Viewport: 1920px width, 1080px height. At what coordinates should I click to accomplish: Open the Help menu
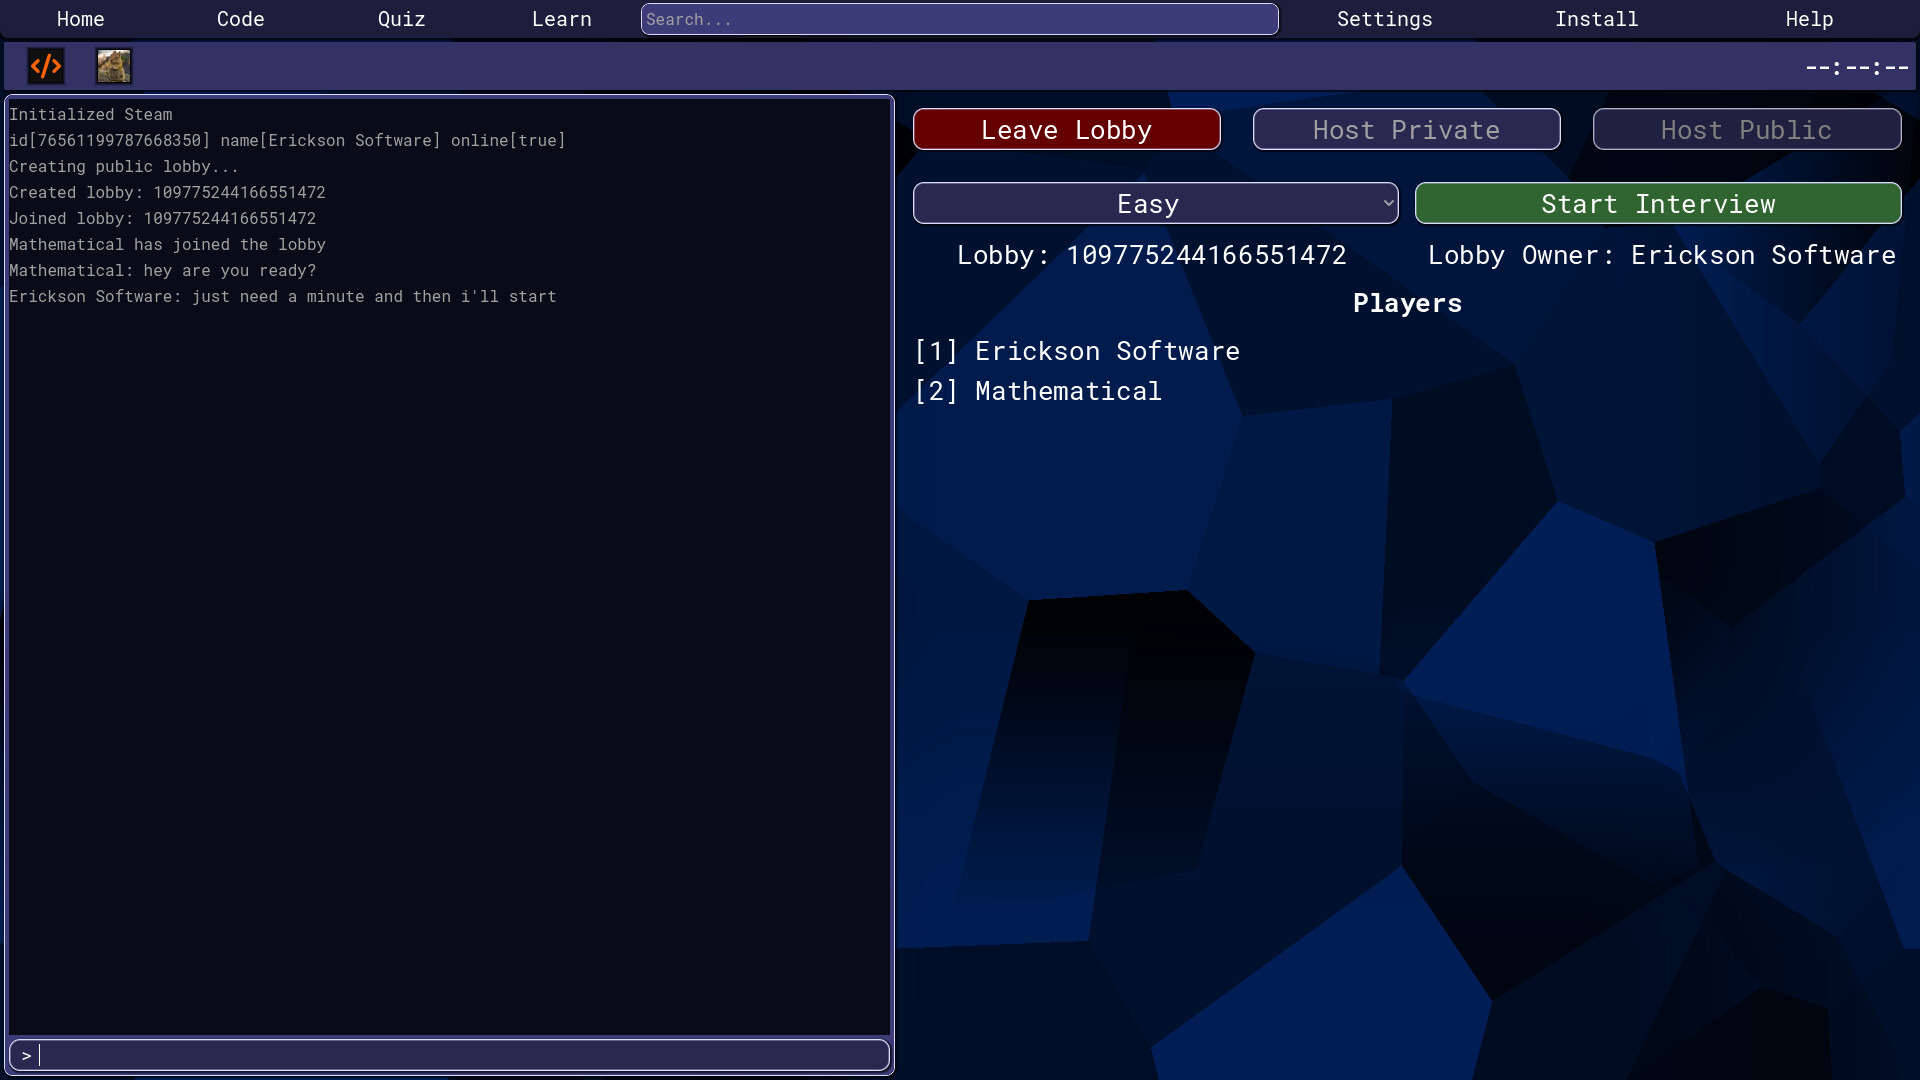point(1809,18)
